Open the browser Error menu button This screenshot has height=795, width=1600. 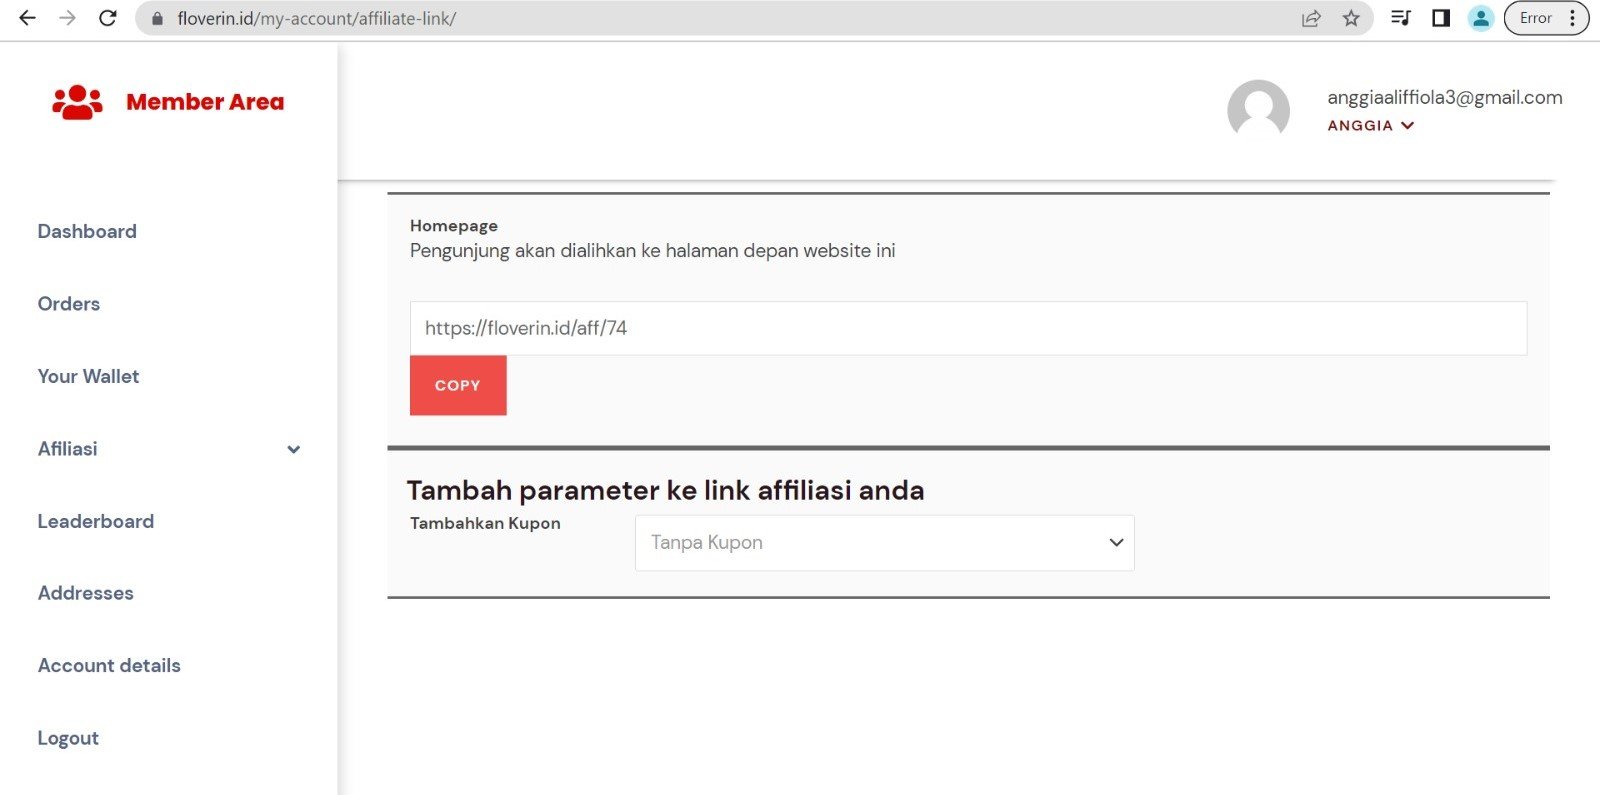click(1545, 18)
